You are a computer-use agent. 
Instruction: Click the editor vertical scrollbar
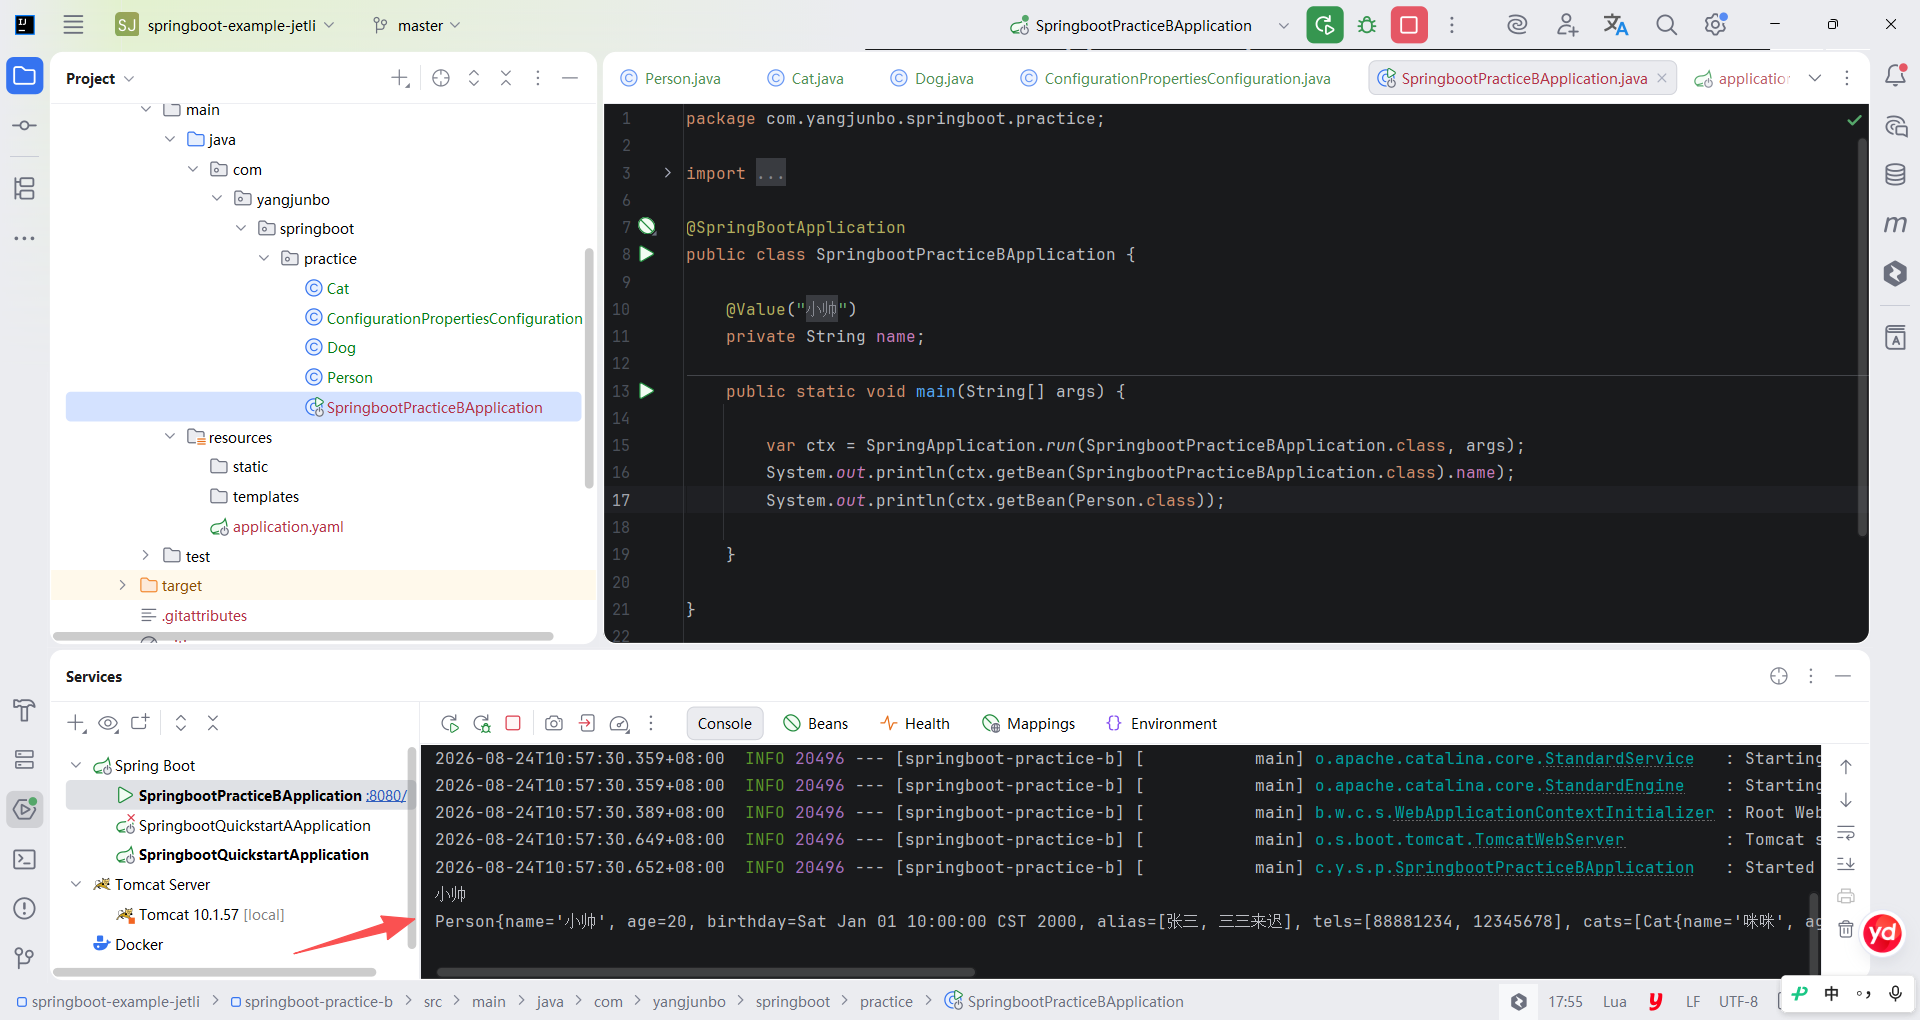tap(1862, 336)
